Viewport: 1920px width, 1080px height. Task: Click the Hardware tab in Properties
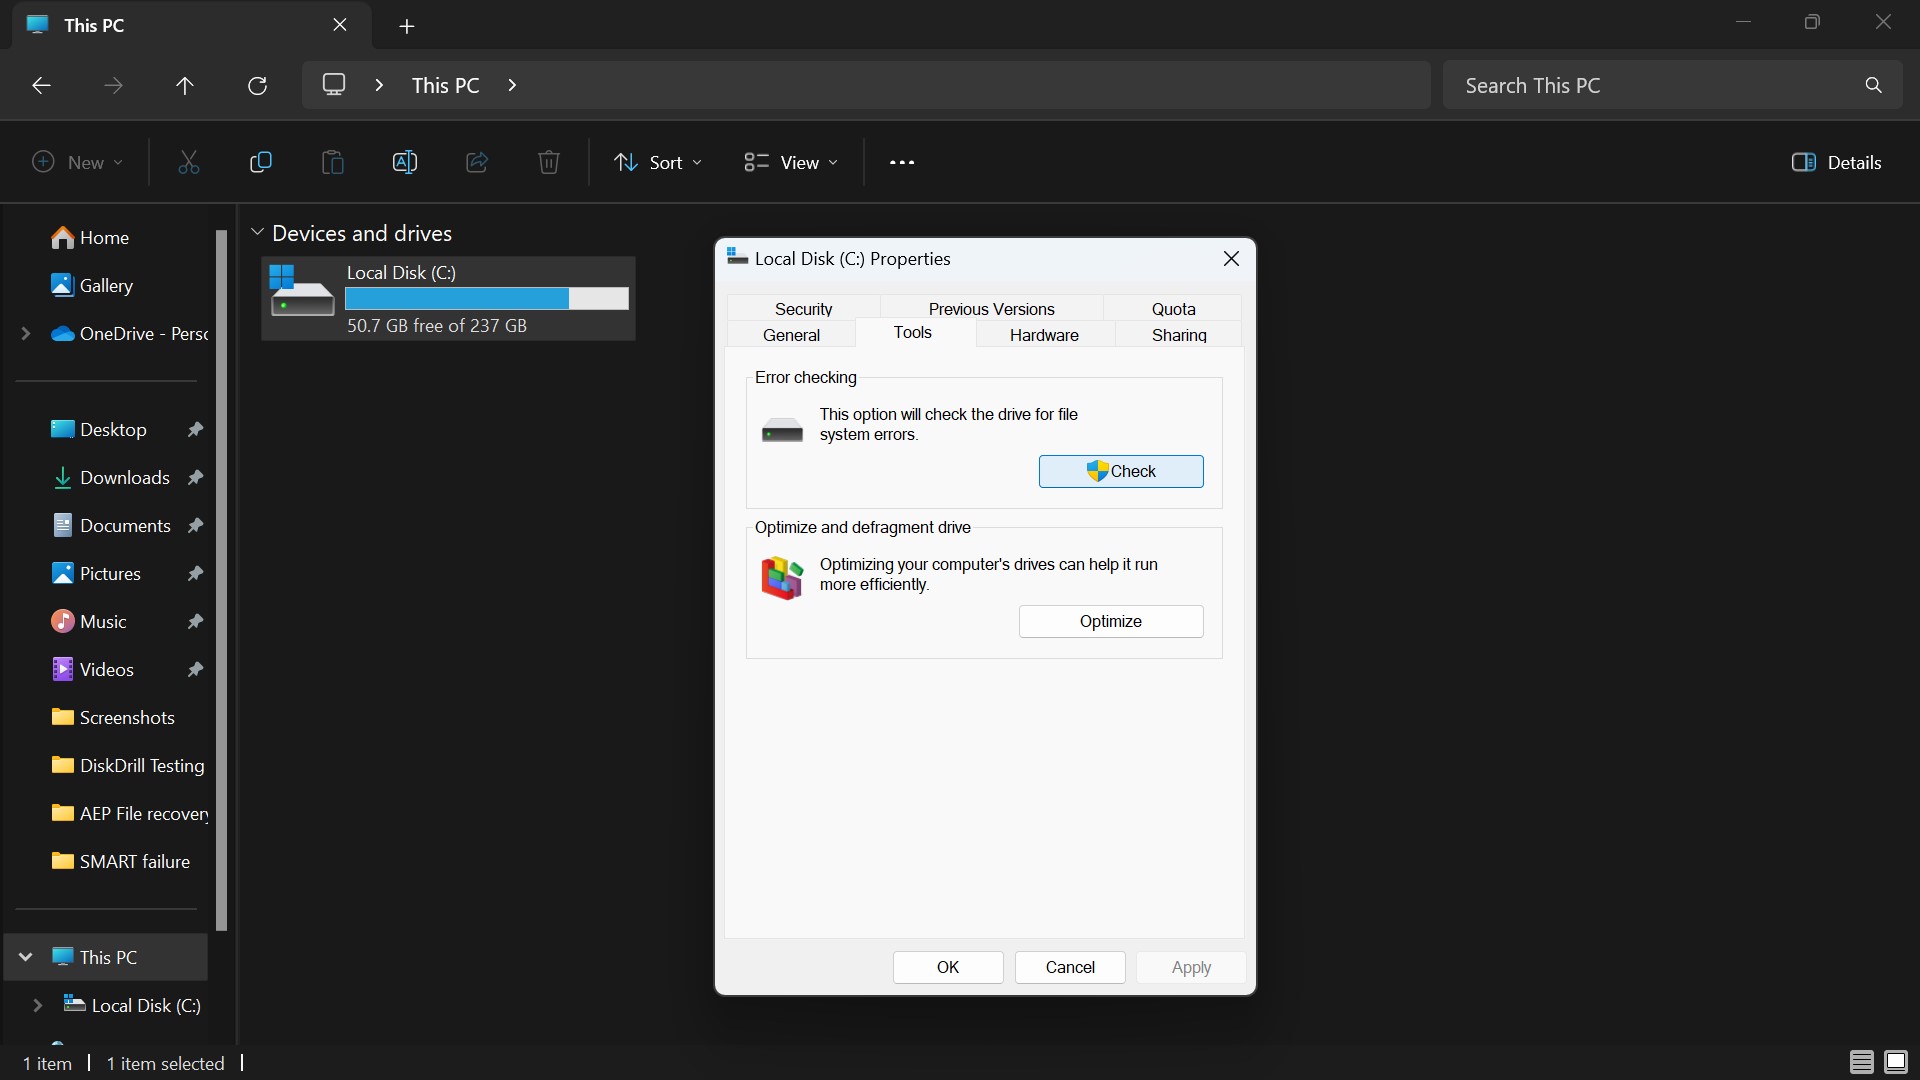click(1043, 335)
